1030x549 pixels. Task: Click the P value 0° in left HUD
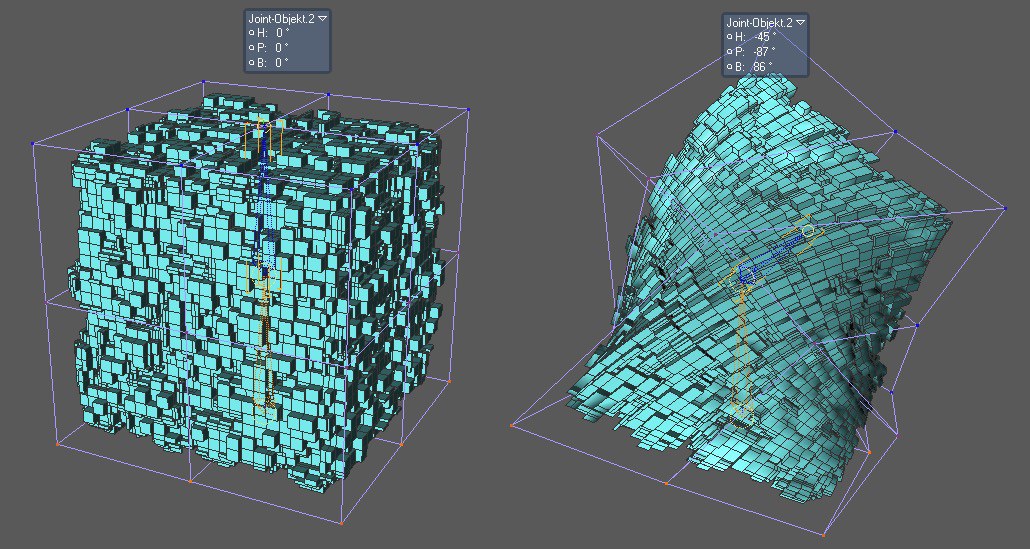tap(282, 47)
